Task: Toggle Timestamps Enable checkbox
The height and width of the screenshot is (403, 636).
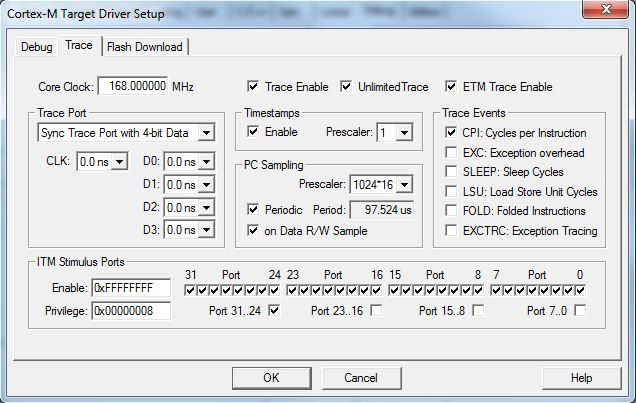Action: coord(253,131)
